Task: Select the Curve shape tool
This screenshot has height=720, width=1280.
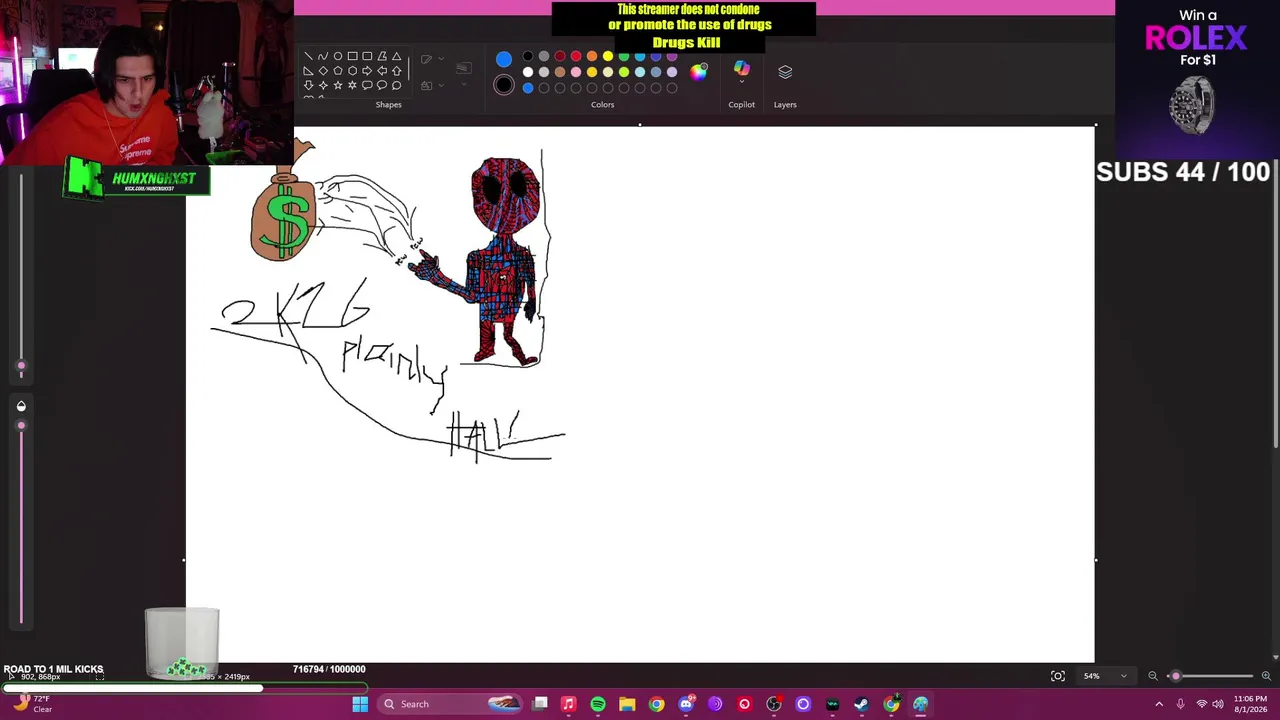Action: pyautogui.click(x=323, y=56)
